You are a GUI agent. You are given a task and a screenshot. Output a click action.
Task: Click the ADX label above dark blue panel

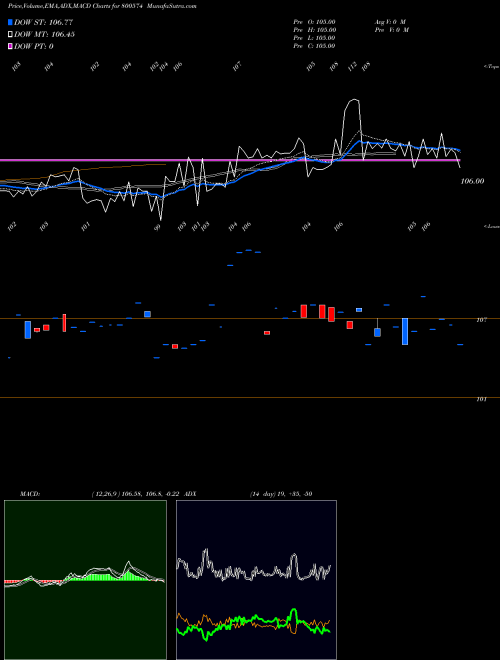190,494
